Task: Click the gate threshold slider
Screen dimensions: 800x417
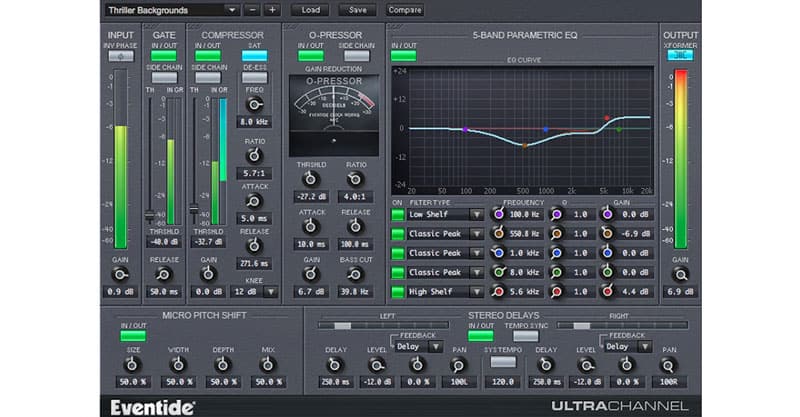Action: click(150, 215)
